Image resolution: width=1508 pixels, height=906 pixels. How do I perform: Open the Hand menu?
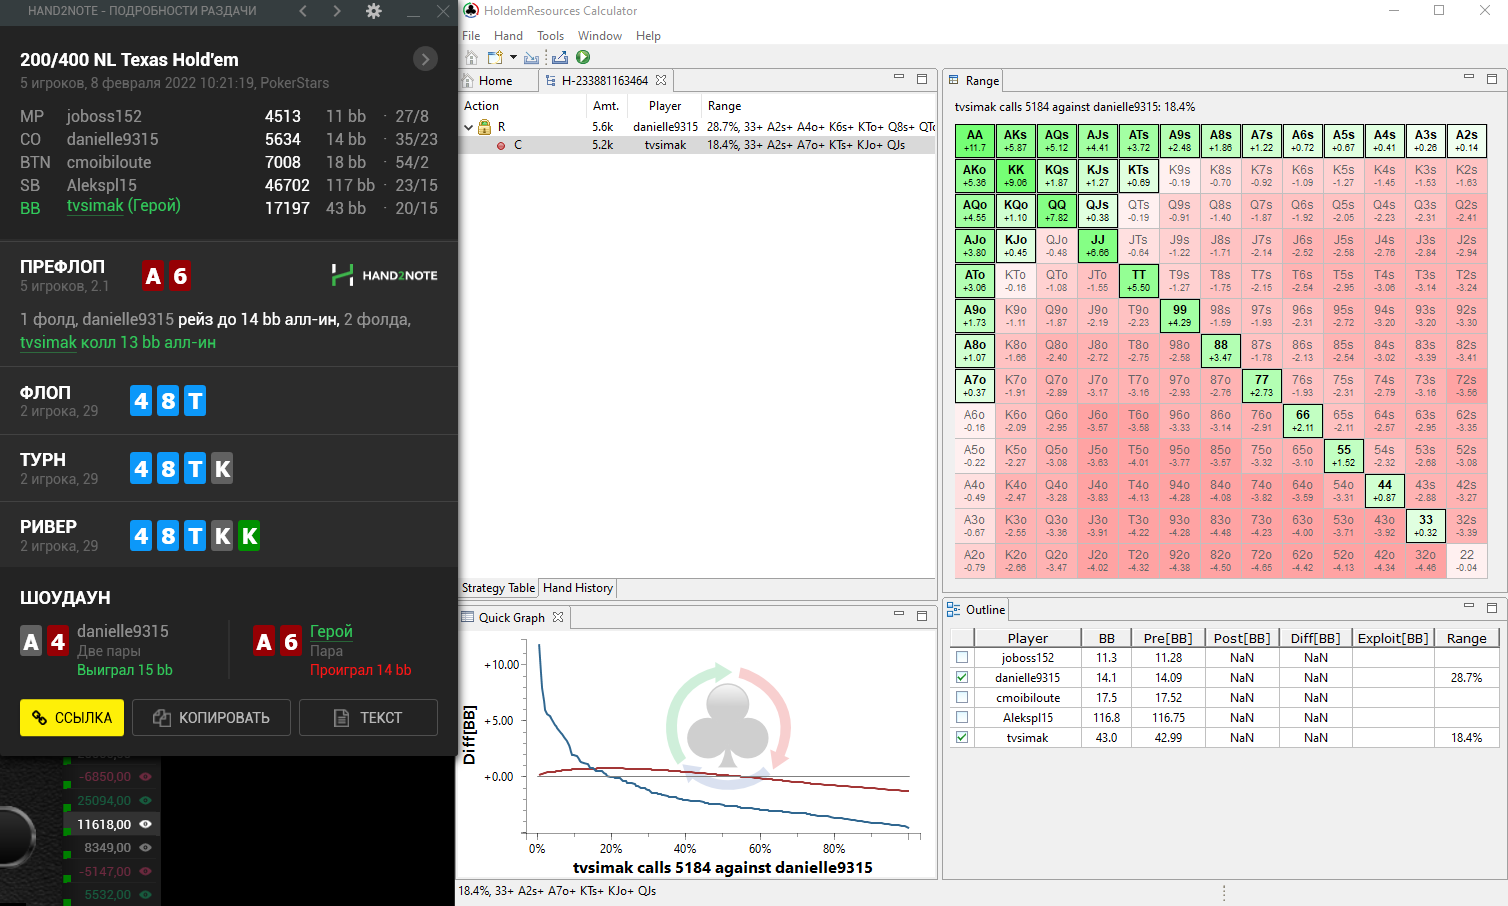pyautogui.click(x=508, y=35)
